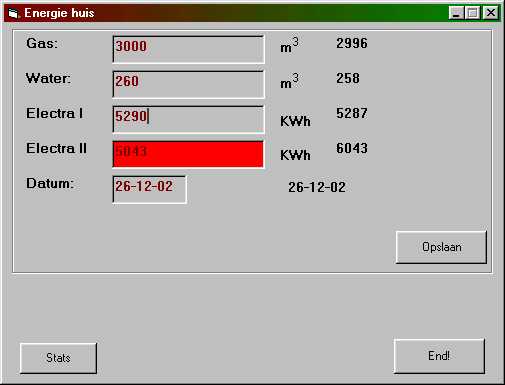505x385 pixels.
Task: Click the KWh unit beside Electra II
Action: [295, 155]
